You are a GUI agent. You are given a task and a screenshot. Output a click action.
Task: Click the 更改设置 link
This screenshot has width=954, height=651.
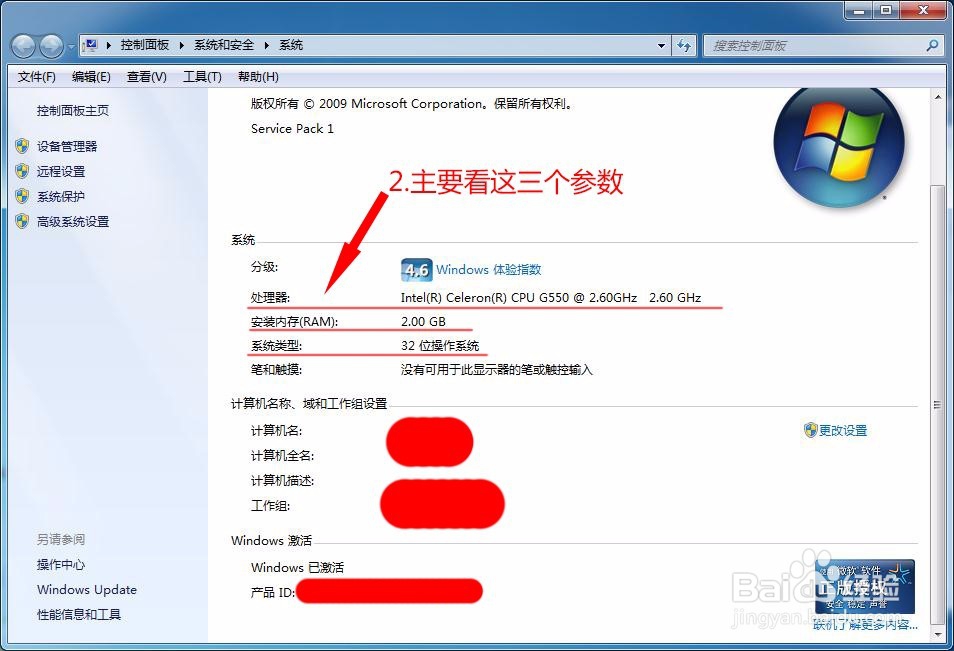pyautogui.click(x=843, y=431)
